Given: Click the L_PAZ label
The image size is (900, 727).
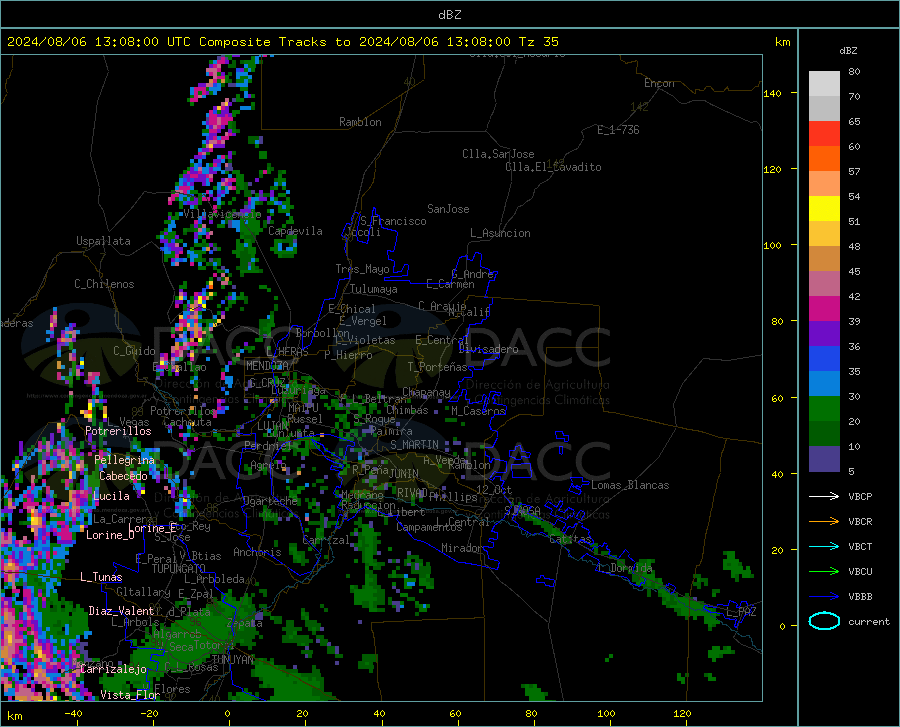Looking at the screenshot, I should pyautogui.click(x=741, y=612).
